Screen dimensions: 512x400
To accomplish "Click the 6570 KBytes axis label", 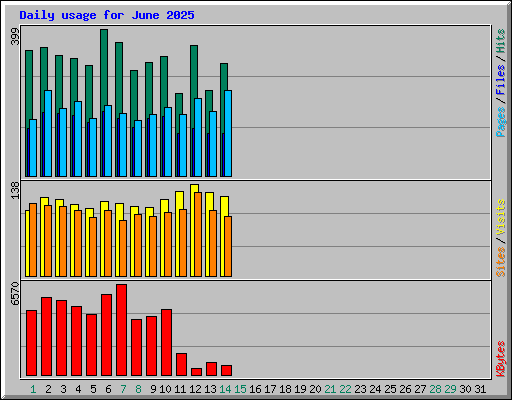I will [x=15, y=294].
